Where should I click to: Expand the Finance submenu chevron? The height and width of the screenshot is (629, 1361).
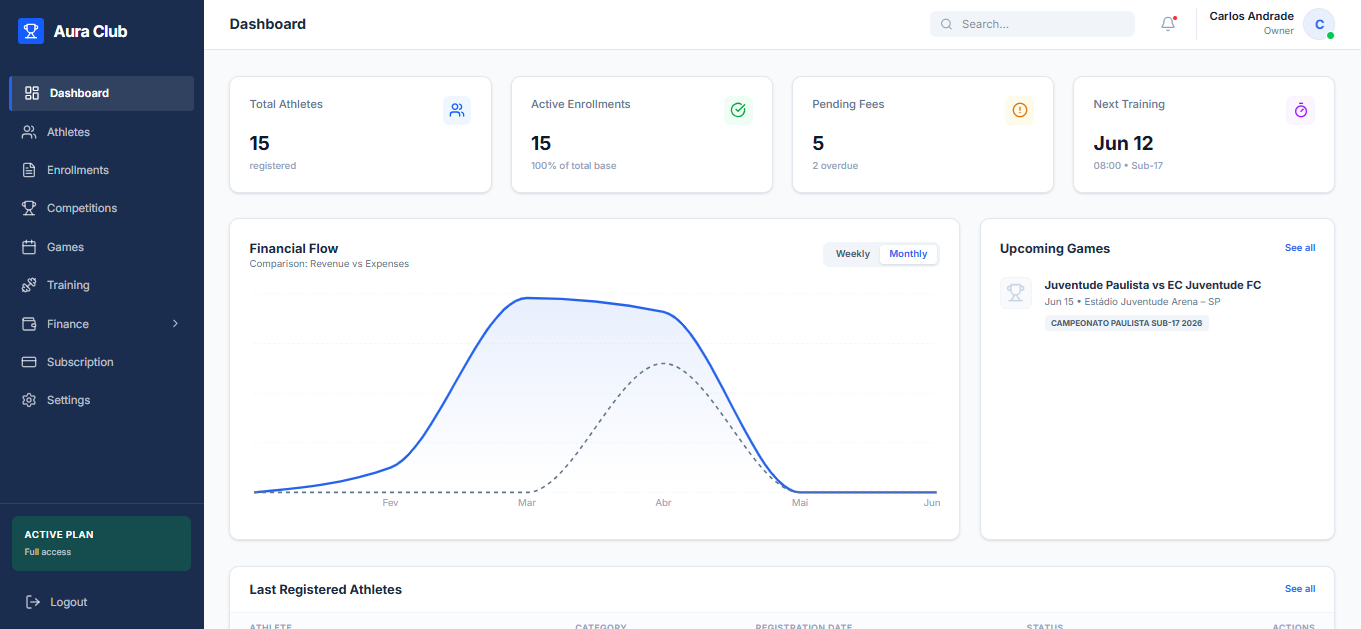(x=175, y=324)
